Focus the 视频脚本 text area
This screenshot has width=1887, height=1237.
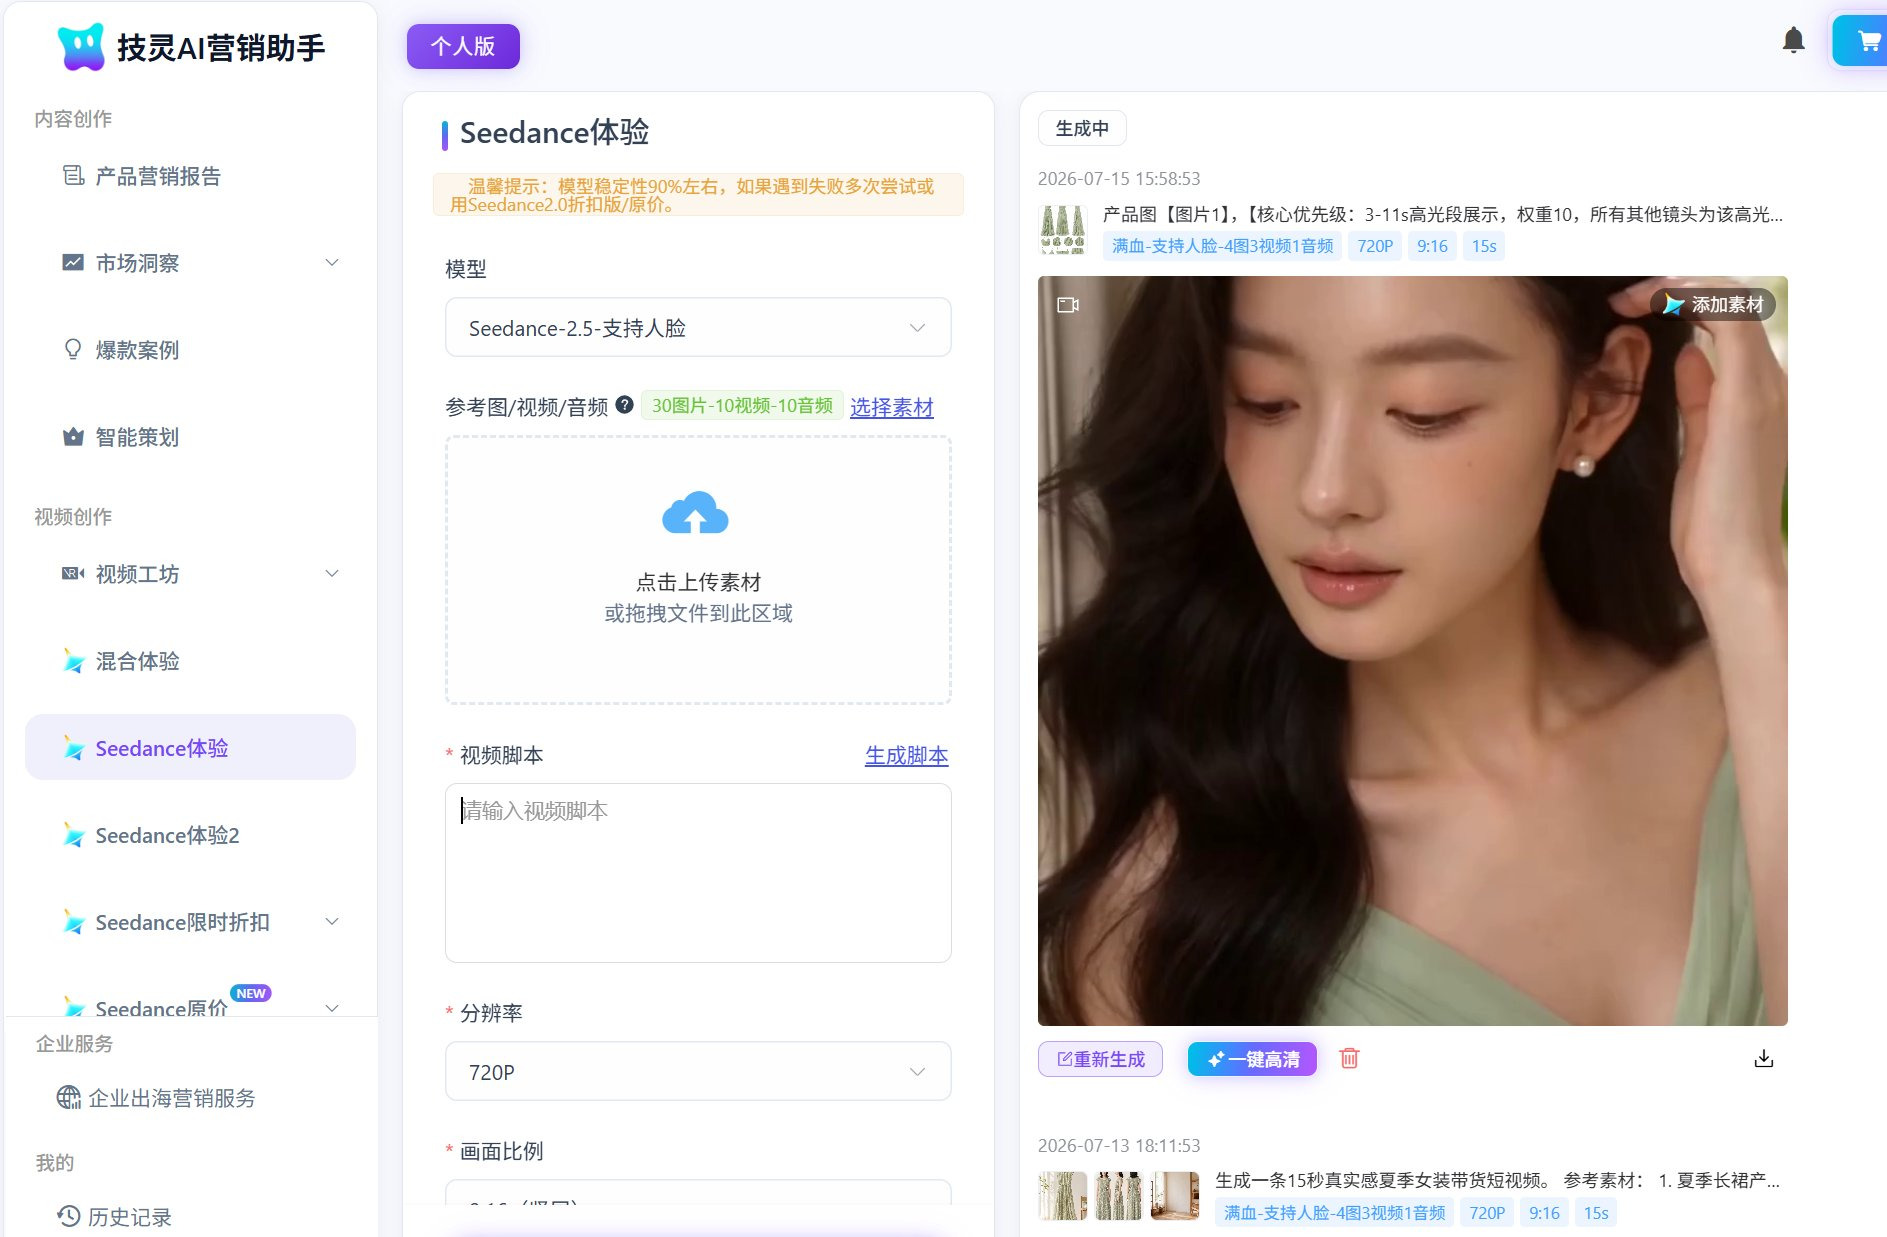pyautogui.click(x=698, y=872)
